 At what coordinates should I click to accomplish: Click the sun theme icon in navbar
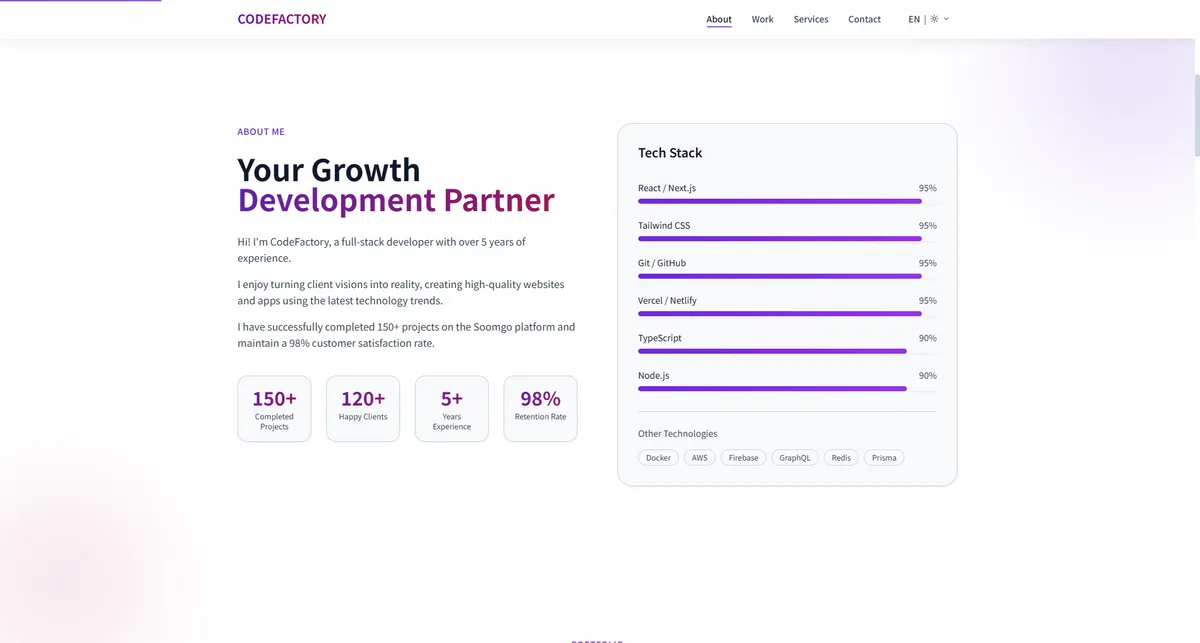tap(934, 19)
